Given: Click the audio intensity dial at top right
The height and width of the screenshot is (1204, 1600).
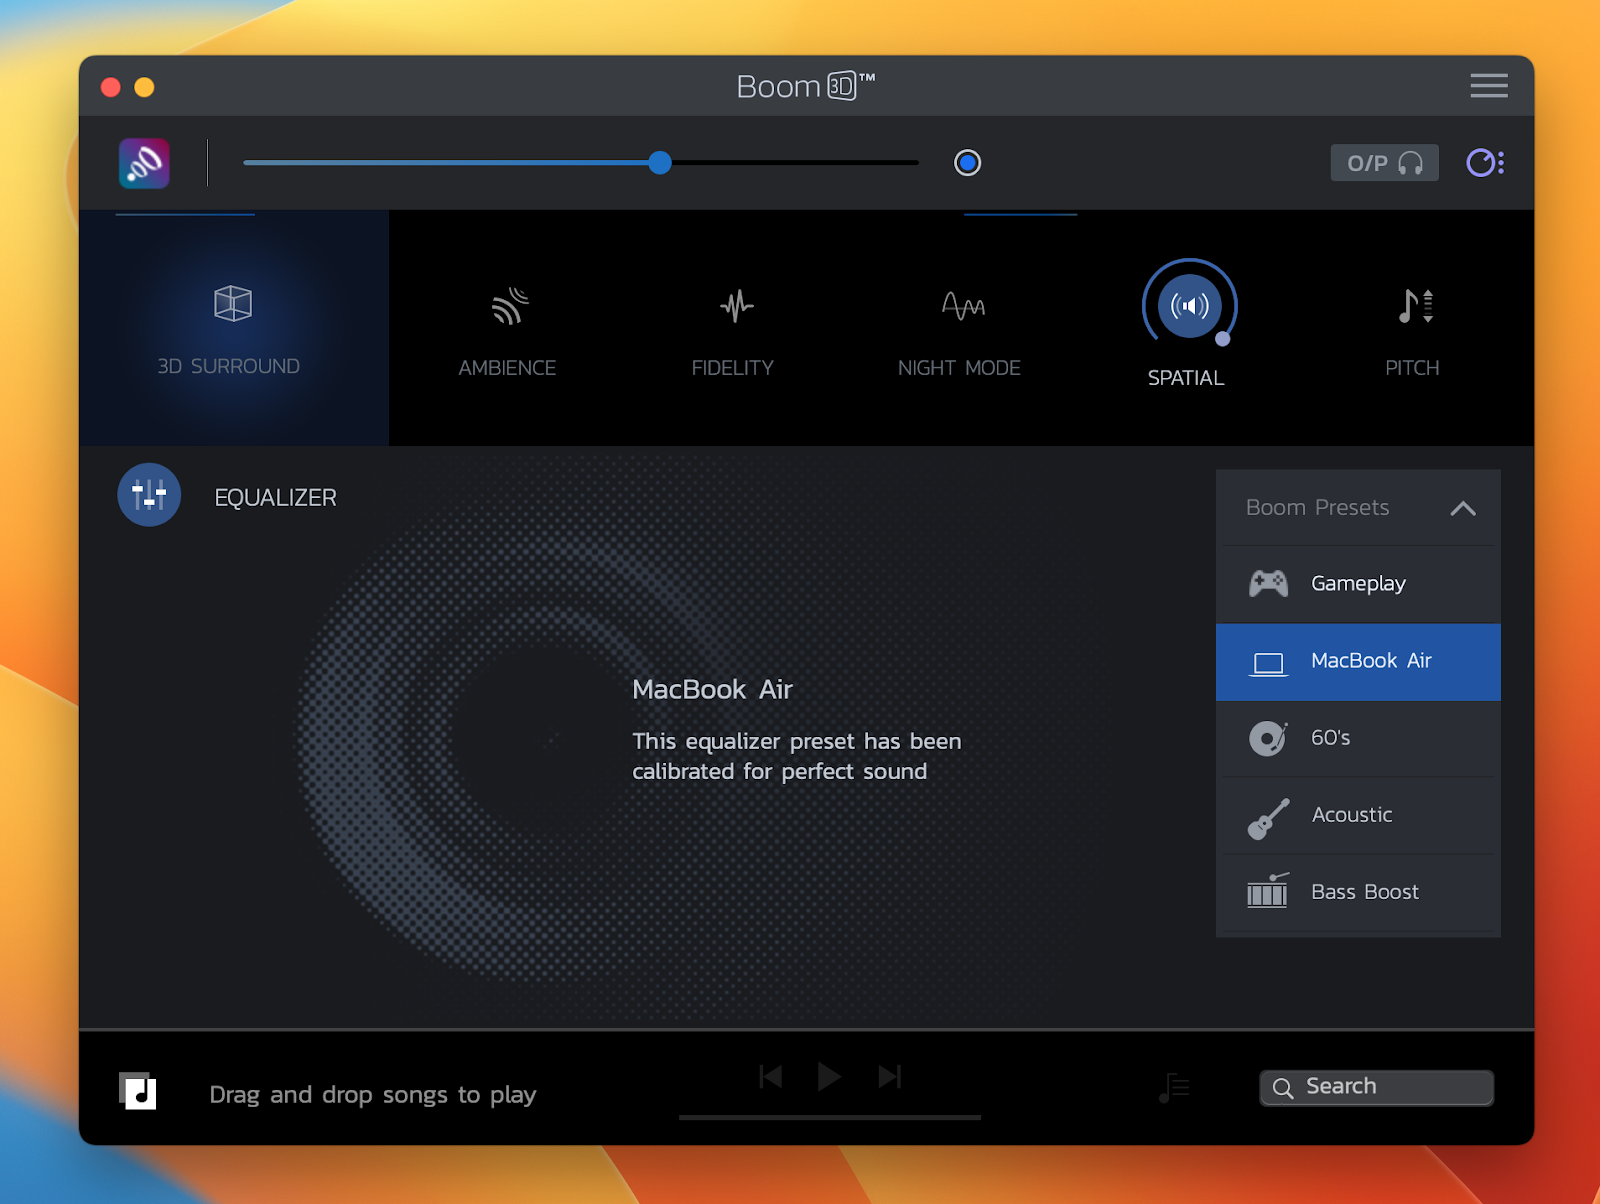Looking at the screenshot, I should 1485,162.
